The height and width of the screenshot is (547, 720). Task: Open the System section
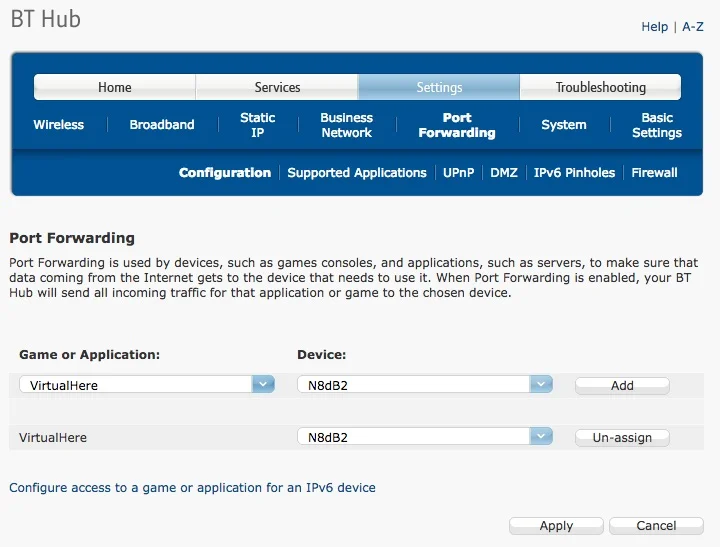(564, 124)
